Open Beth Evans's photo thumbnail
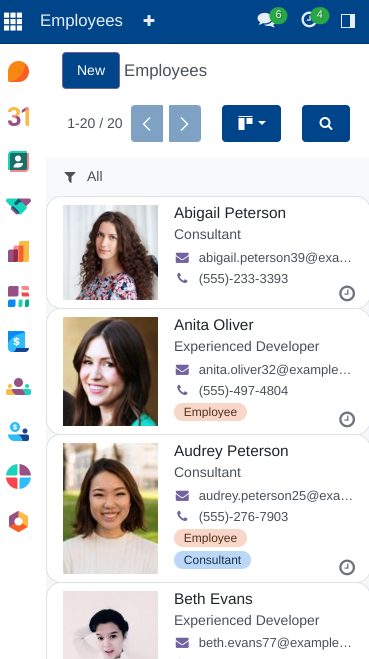Viewport: 369px width, 659px height. tap(111, 625)
